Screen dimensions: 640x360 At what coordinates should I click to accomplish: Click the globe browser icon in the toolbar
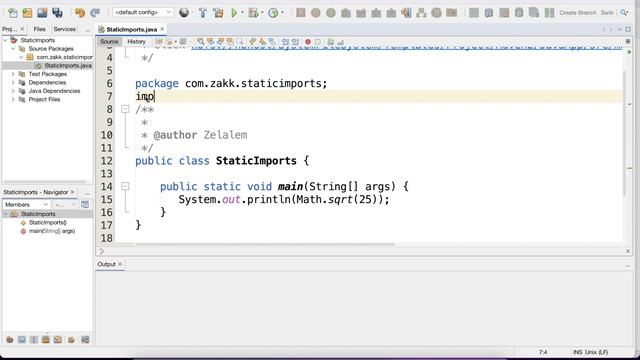[184, 13]
